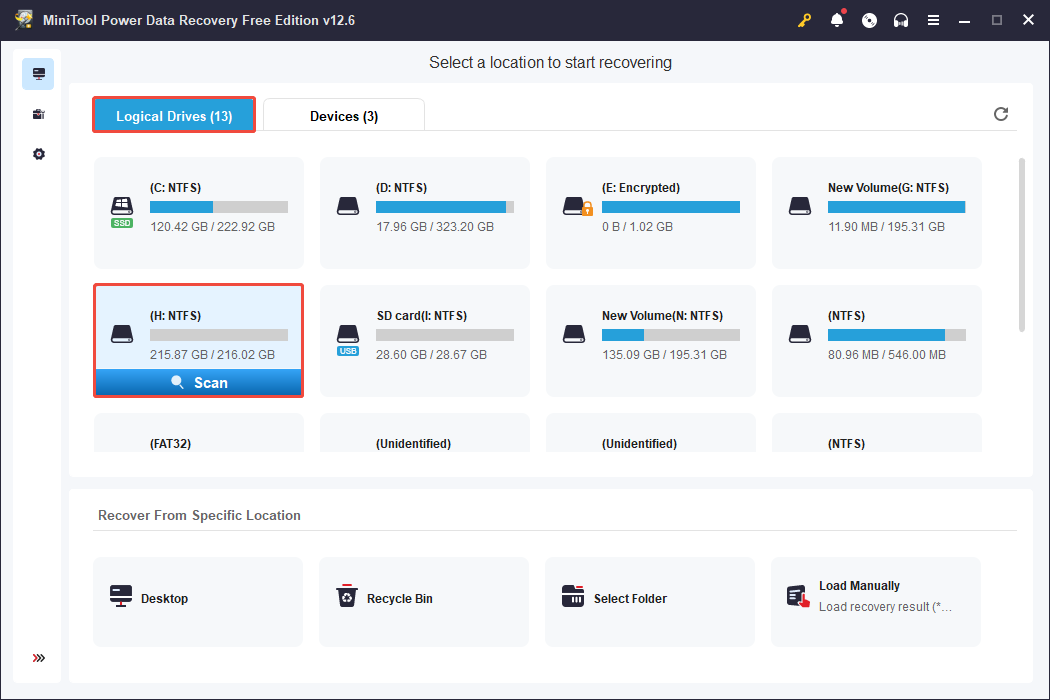
Task: Switch to the Devices (3) tab
Action: [x=344, y=116]
